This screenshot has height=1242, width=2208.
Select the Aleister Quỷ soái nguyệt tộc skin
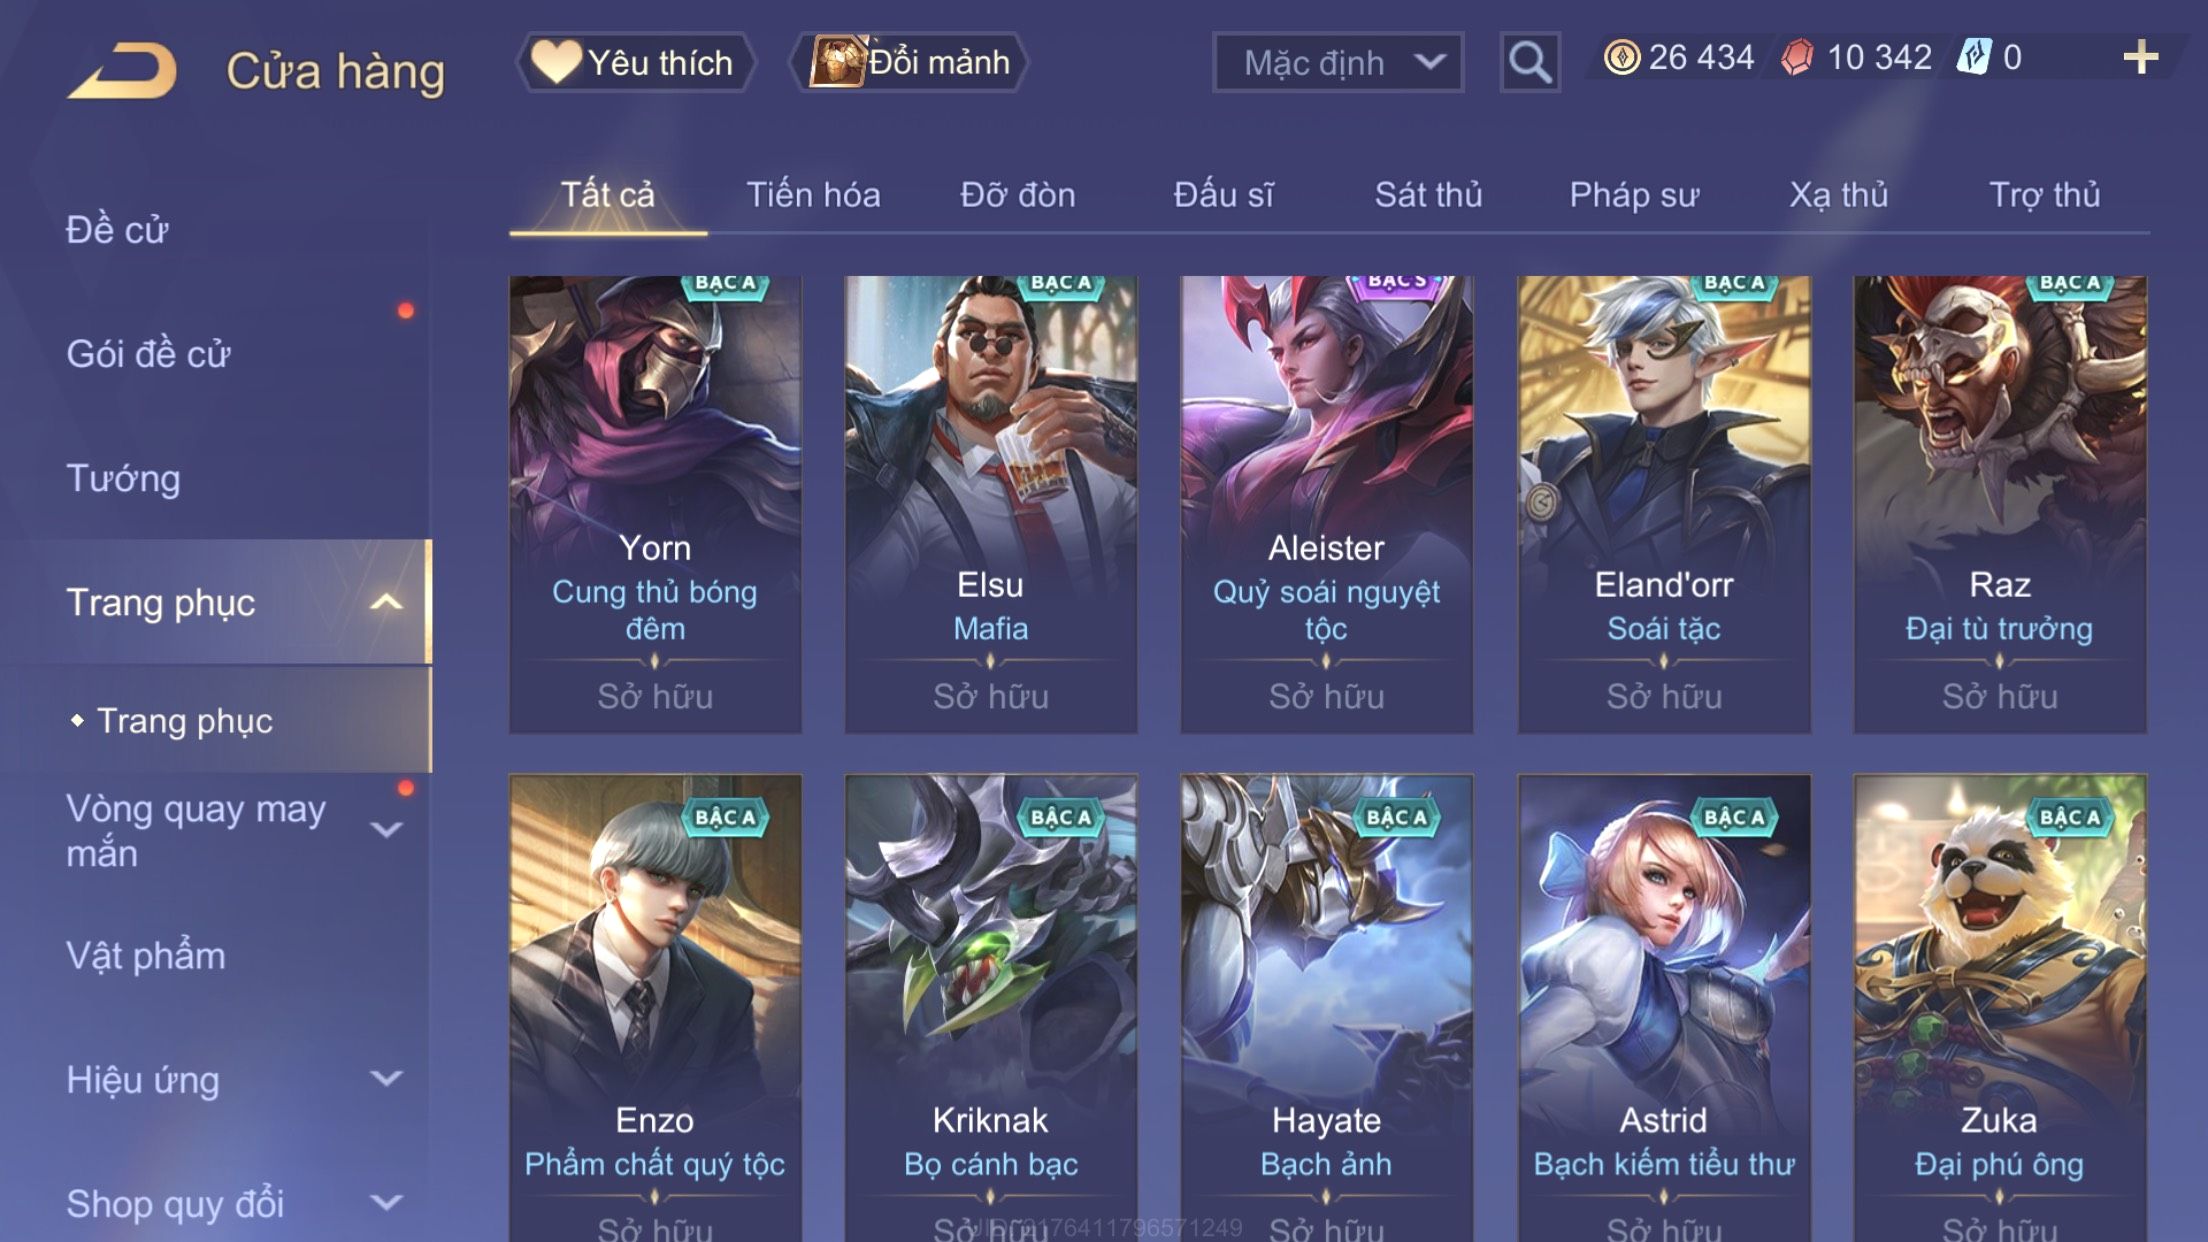pos(1326,504)
